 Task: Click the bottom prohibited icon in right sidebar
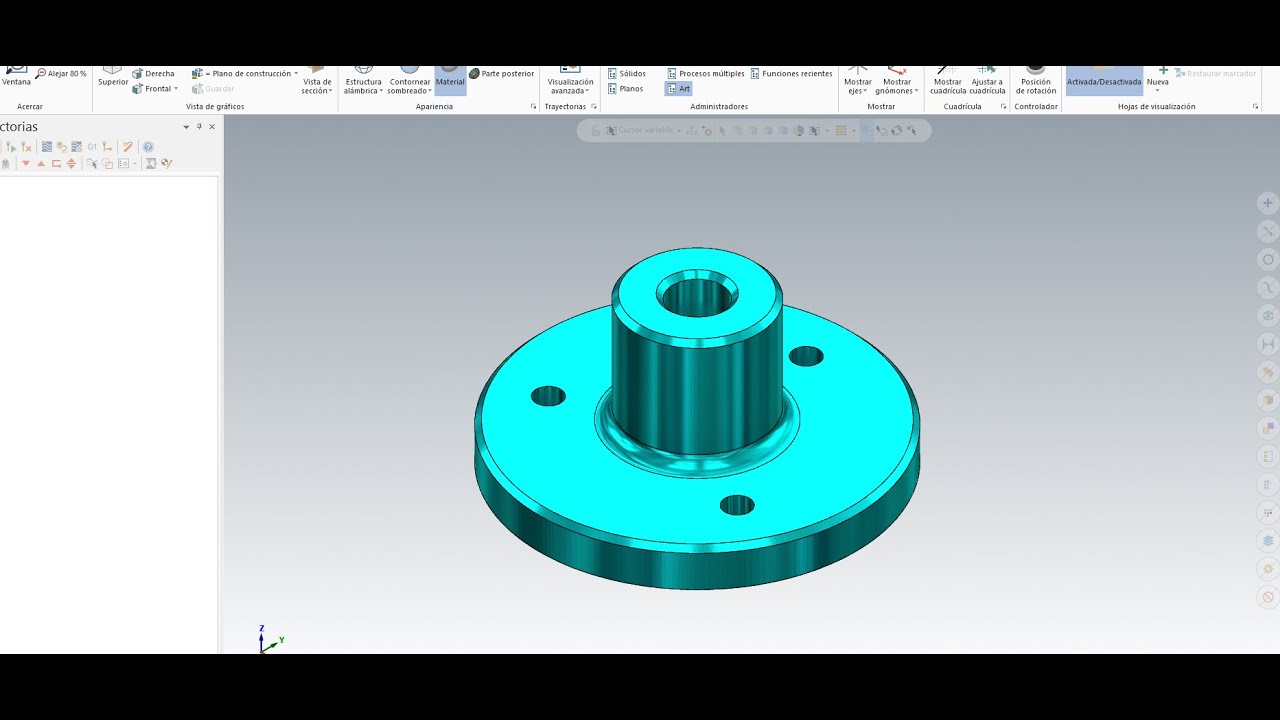1268,597
